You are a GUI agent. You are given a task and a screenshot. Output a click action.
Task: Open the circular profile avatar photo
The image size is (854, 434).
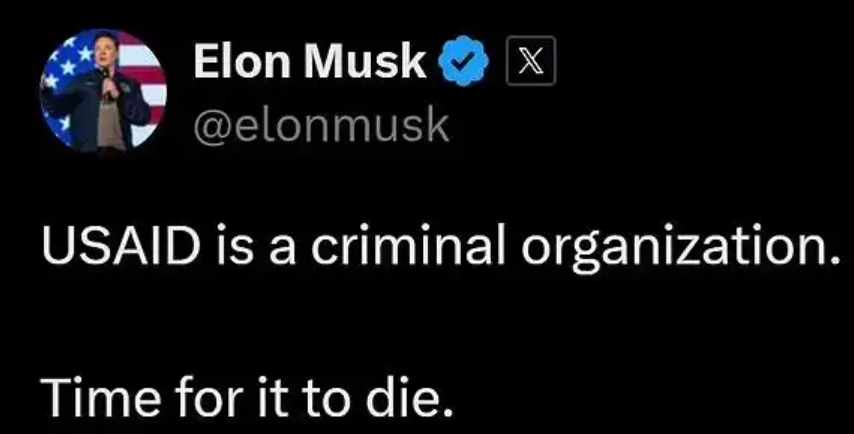pos(103,90)
